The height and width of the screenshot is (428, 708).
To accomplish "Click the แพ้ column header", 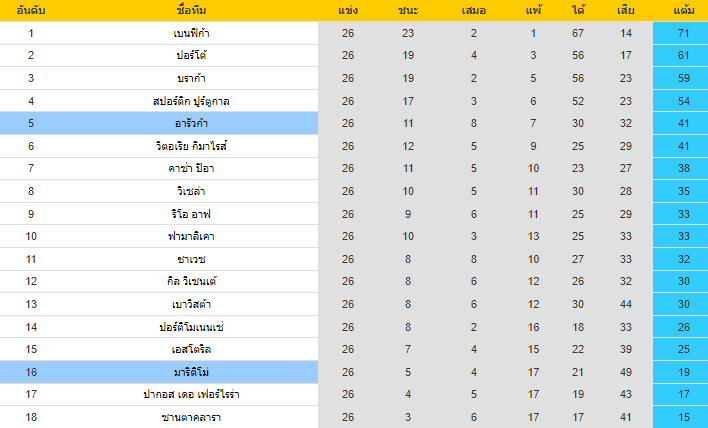I will (534, 11).
